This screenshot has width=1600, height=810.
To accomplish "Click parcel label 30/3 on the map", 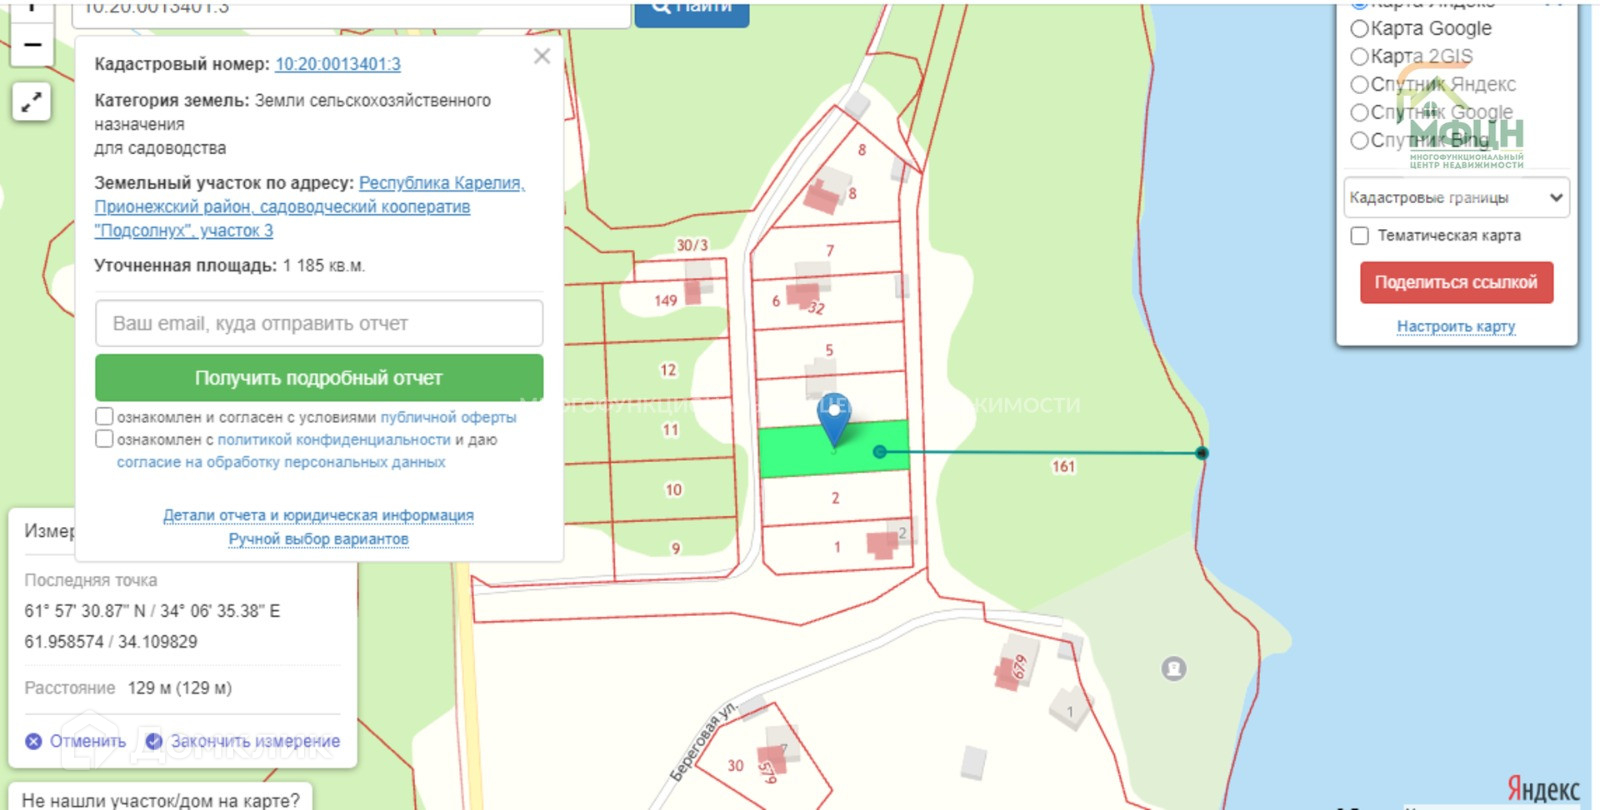I will tap(692, 245).
